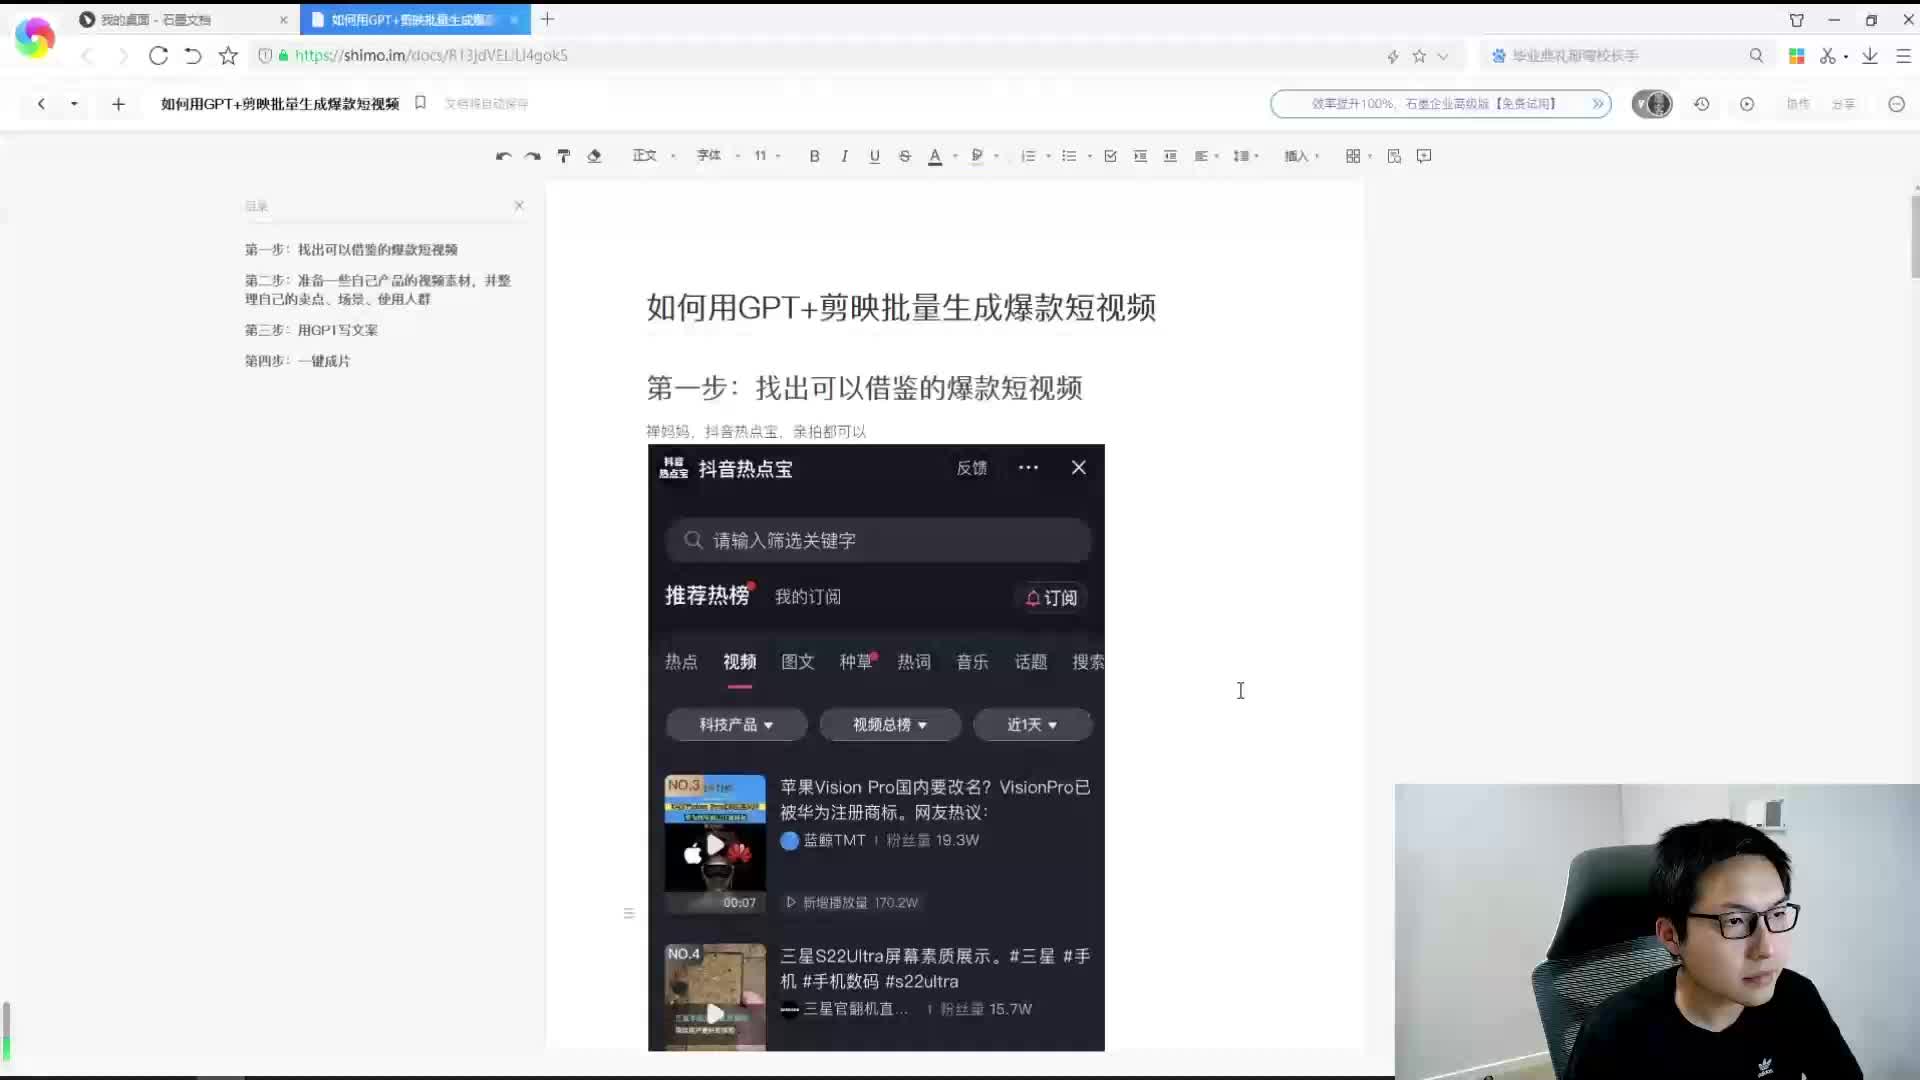Viewport: 1920px width, 1080px height.
Task: Open the 正文 paragraph style dropdown
Action: 654,156
